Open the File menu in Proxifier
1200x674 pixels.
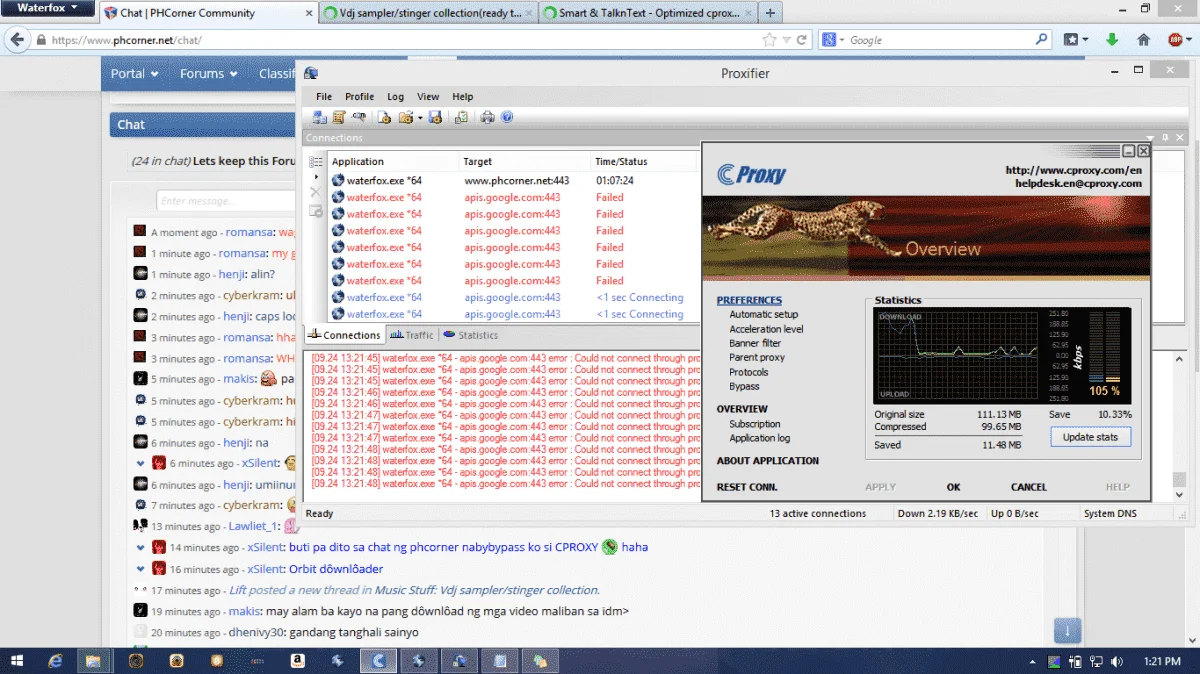[x=324, y=97]
